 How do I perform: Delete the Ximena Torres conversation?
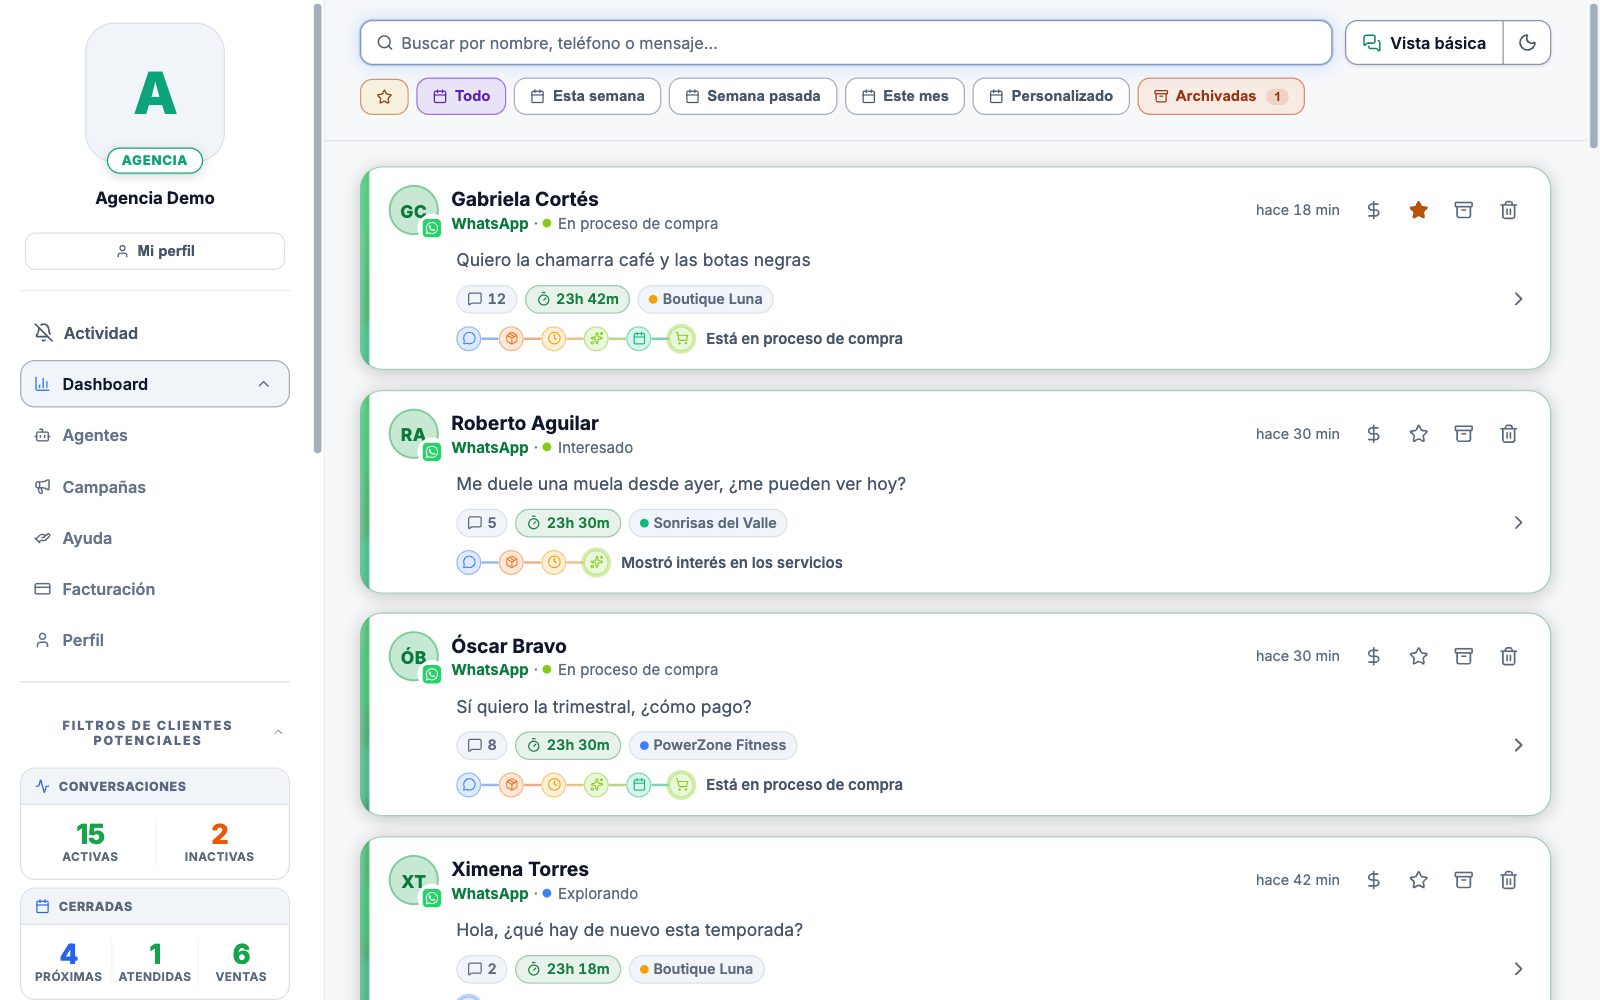coord(1508,880)
